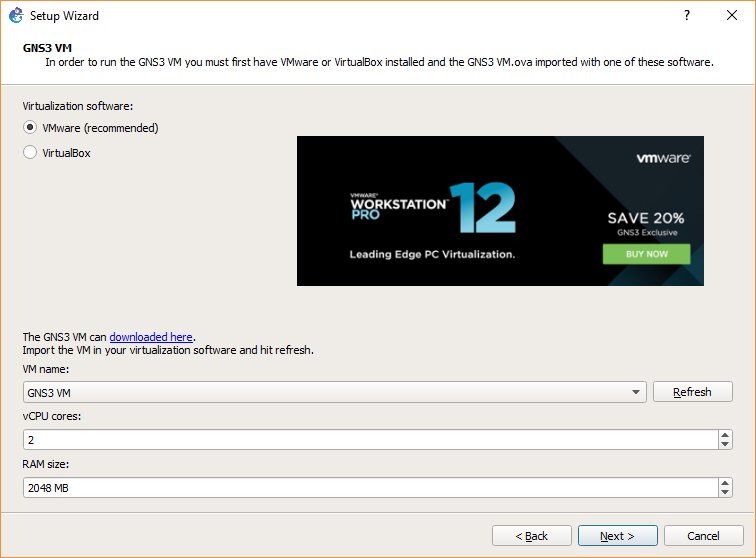Open the VMware Workstation 12 banner

pyautogui.click(x=500, y=211)
